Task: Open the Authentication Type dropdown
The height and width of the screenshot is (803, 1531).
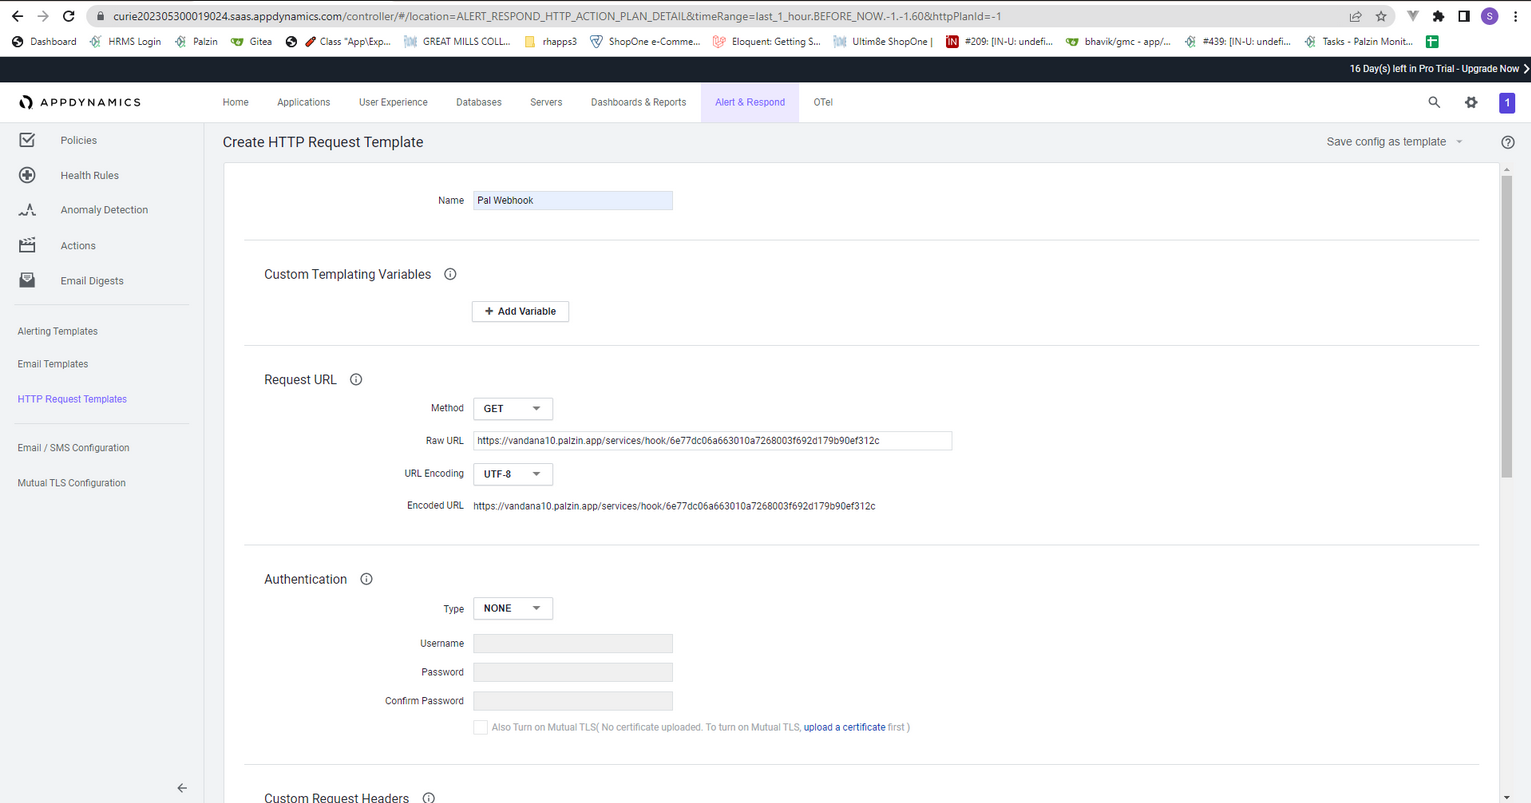Action: click(x=513, y=608)
